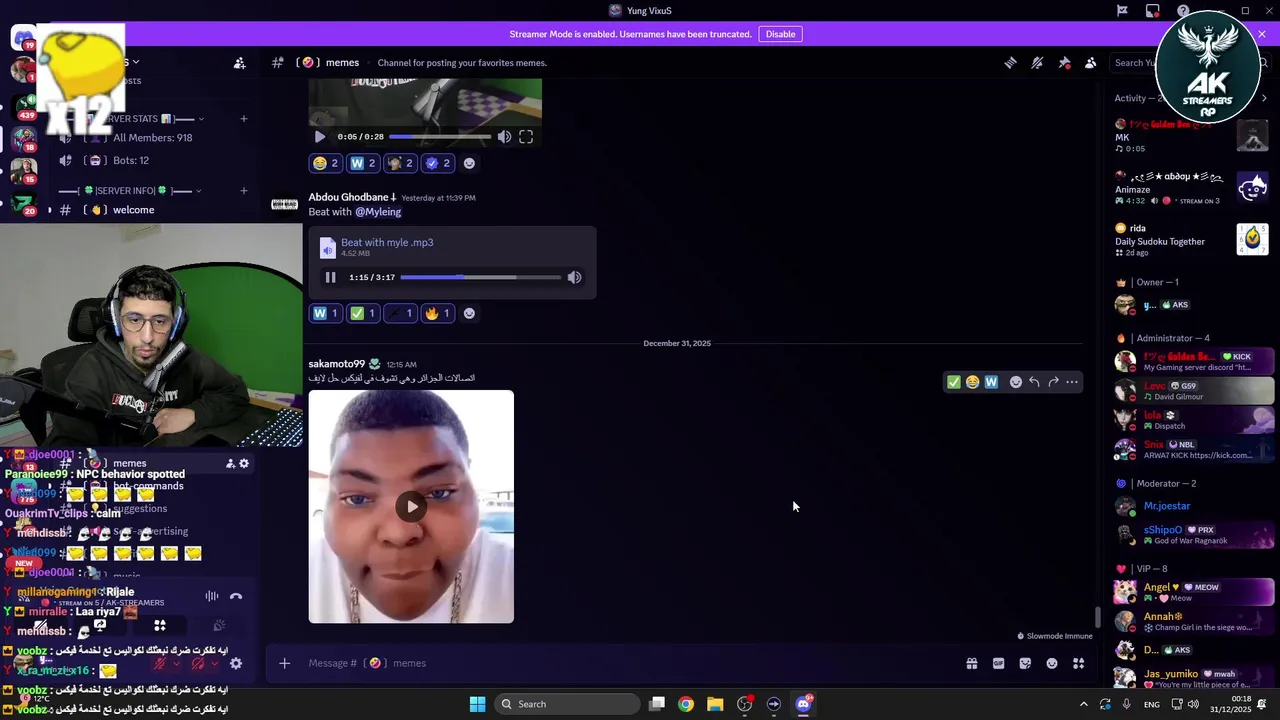
Task: Toggle the blue check reaction with count 2
Action: 438,163
